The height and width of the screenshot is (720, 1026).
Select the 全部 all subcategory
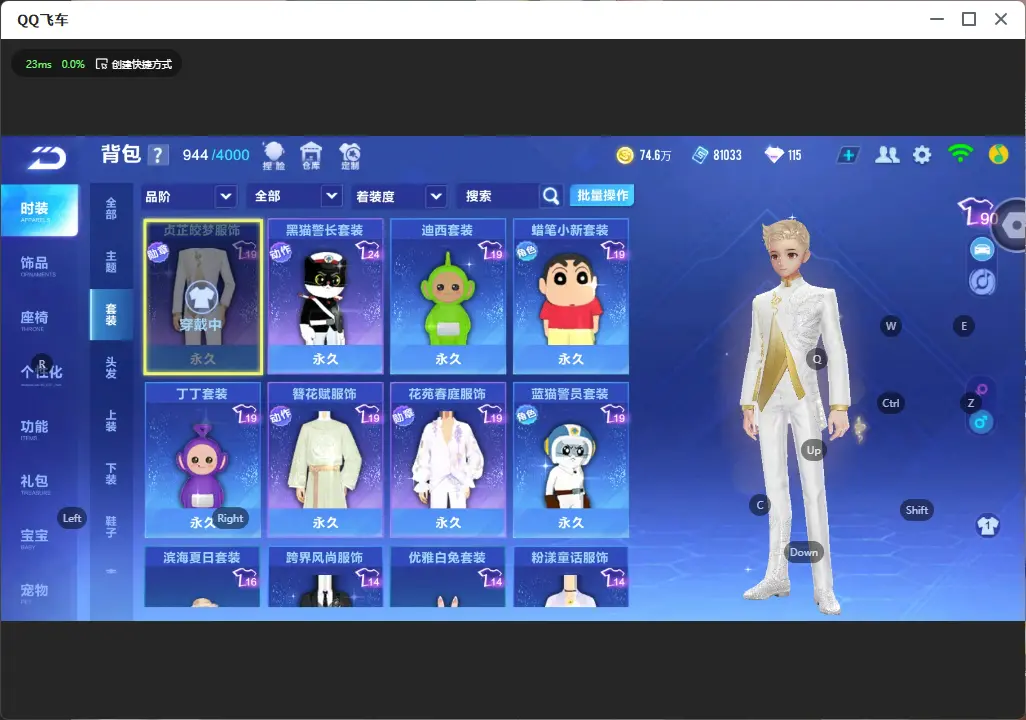tap(111, 209)
